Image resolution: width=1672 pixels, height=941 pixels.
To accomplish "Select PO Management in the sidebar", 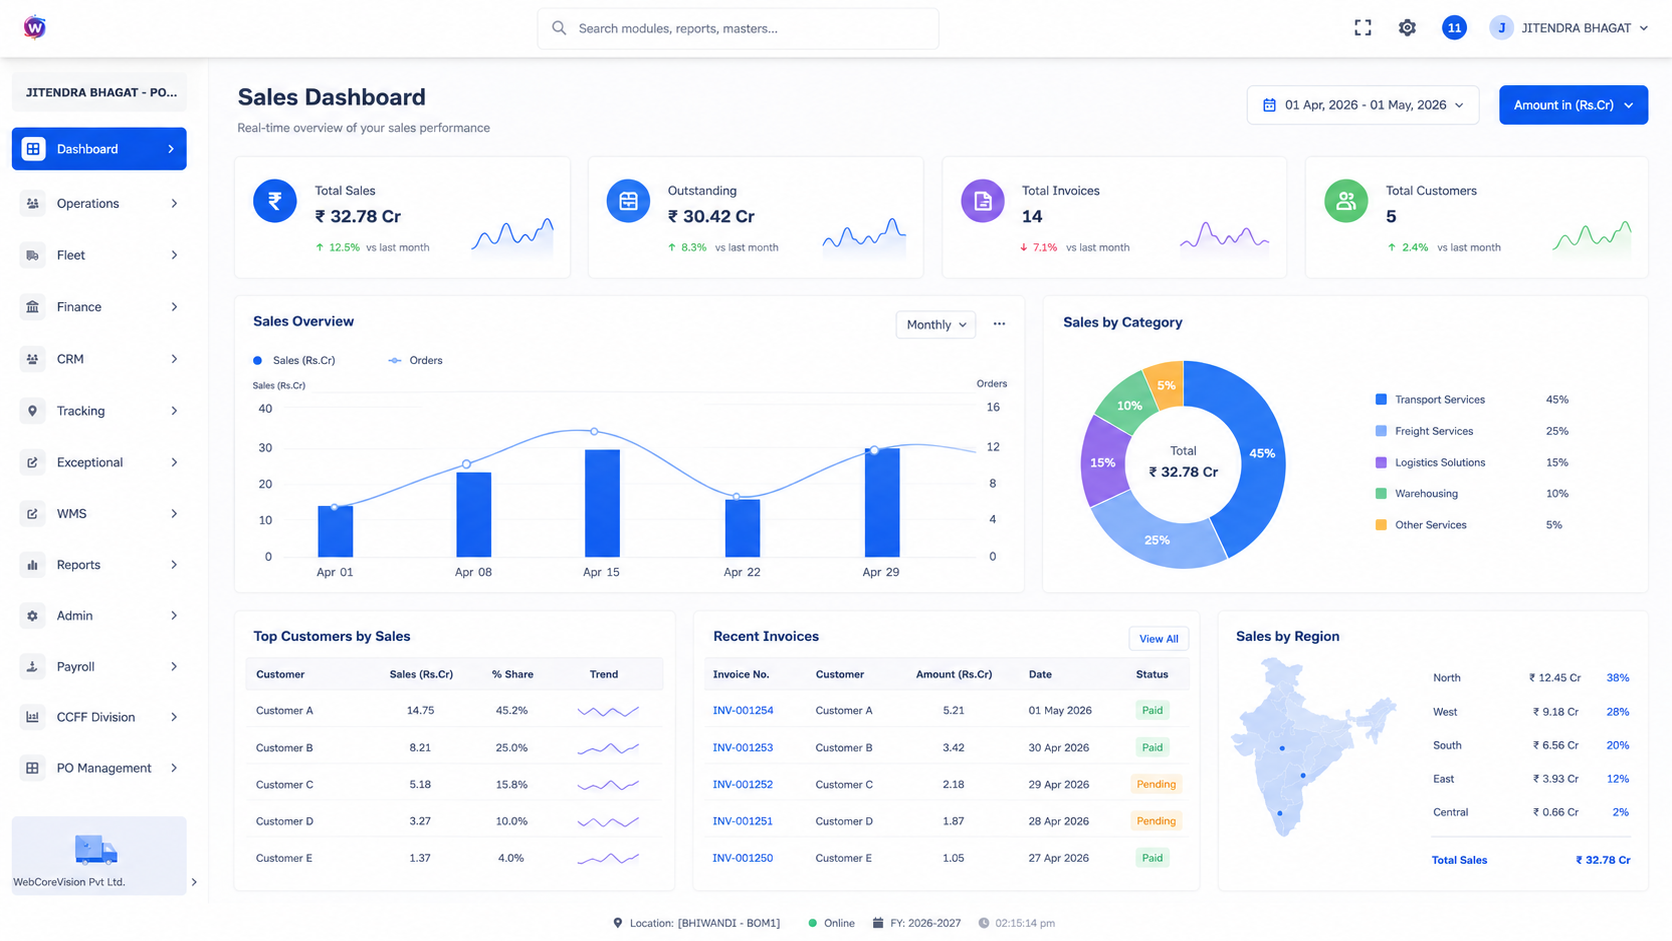I will tap(99, 768).
